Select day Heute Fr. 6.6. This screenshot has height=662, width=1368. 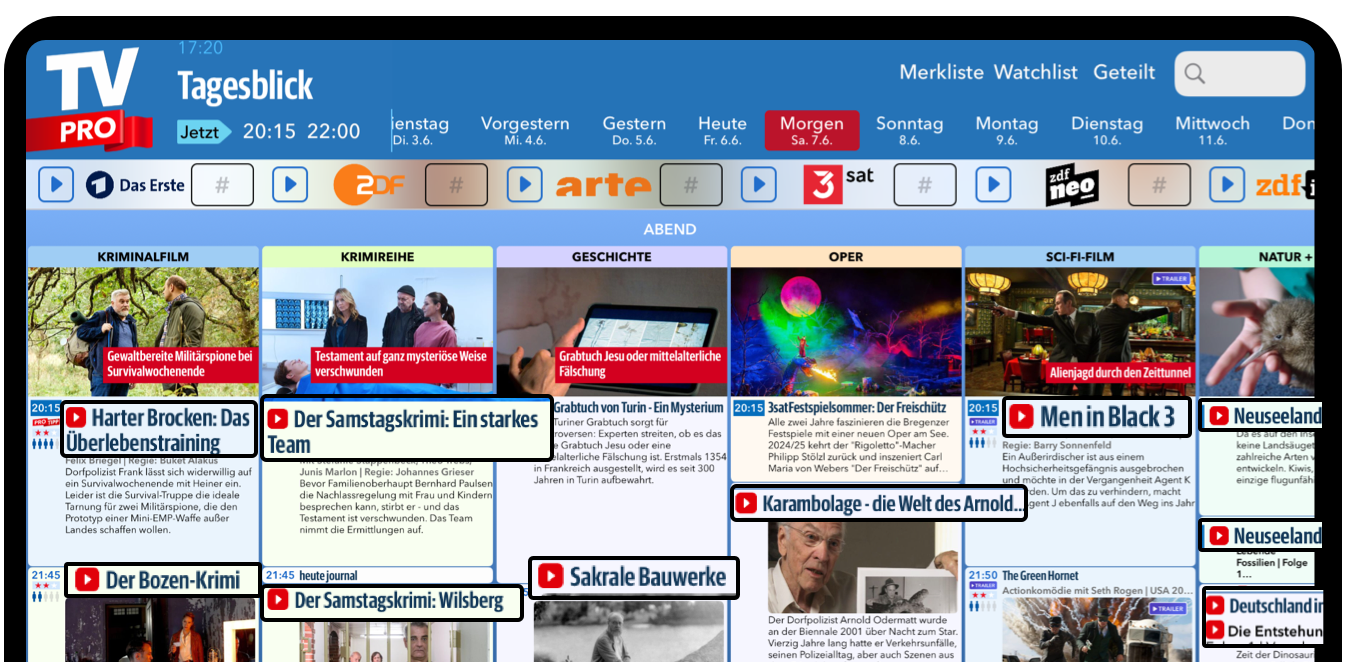[722, 130]
